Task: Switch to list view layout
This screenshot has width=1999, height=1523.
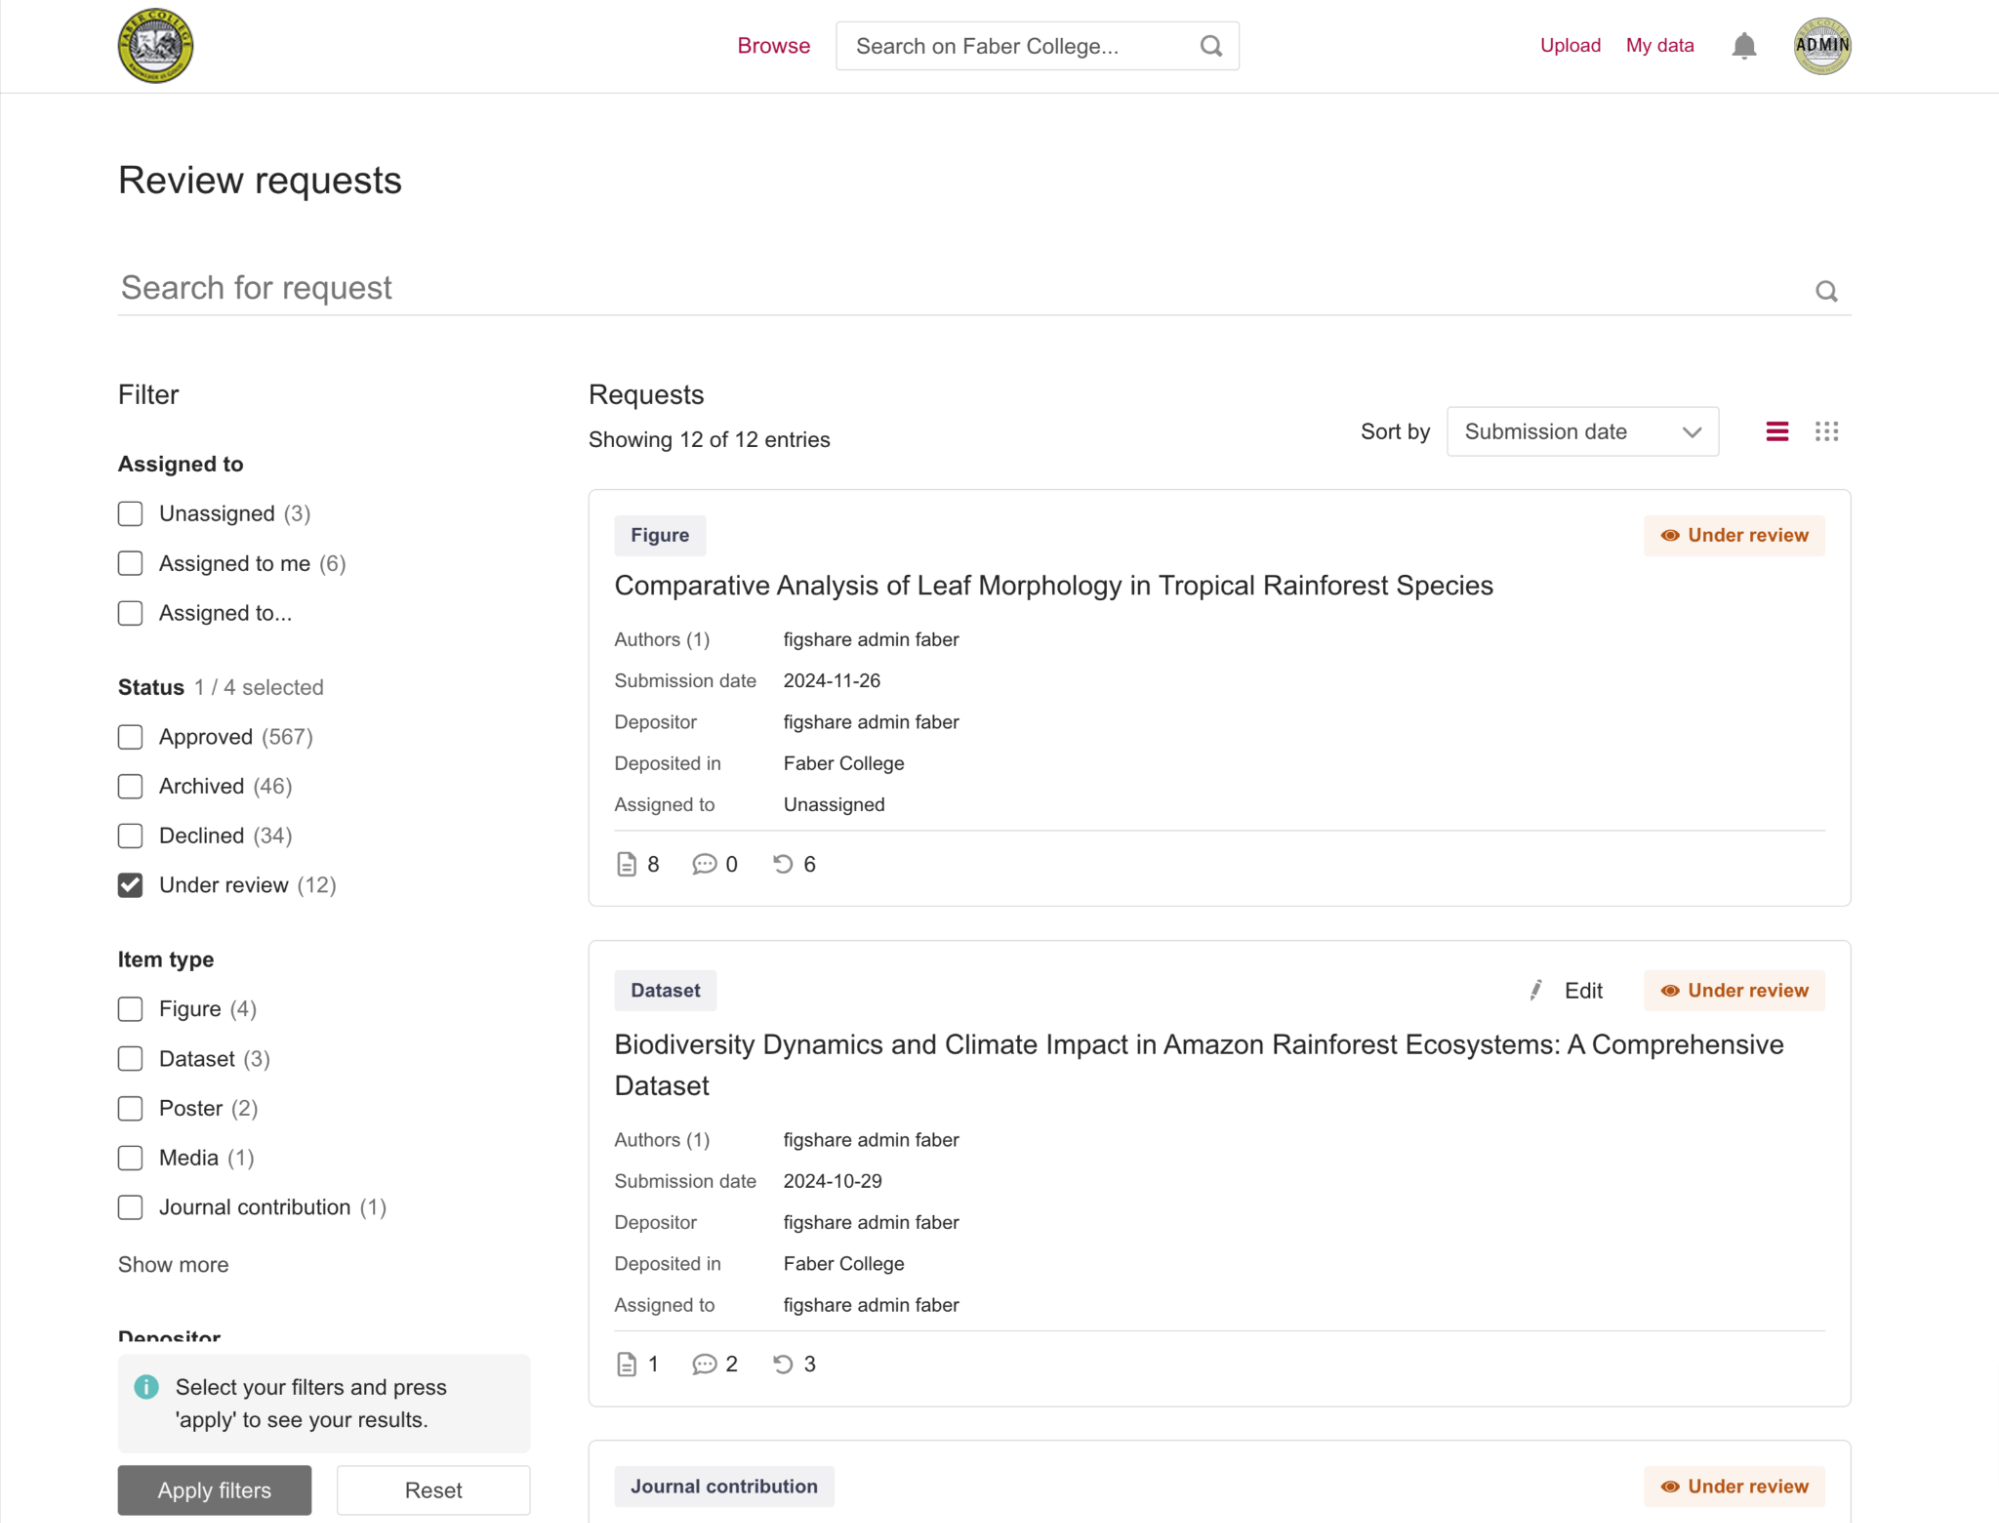Action: click(1776, 431)
